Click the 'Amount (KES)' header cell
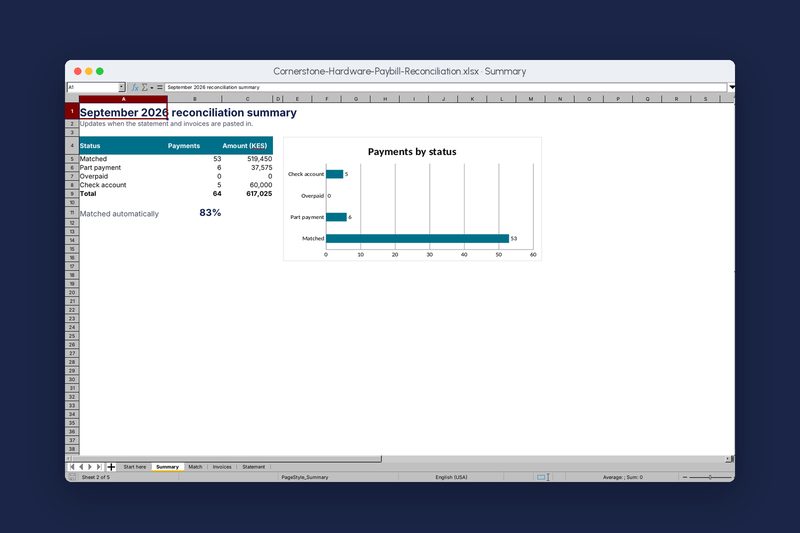This screenshot has width=800, height=533. click(x=247, y=145)
